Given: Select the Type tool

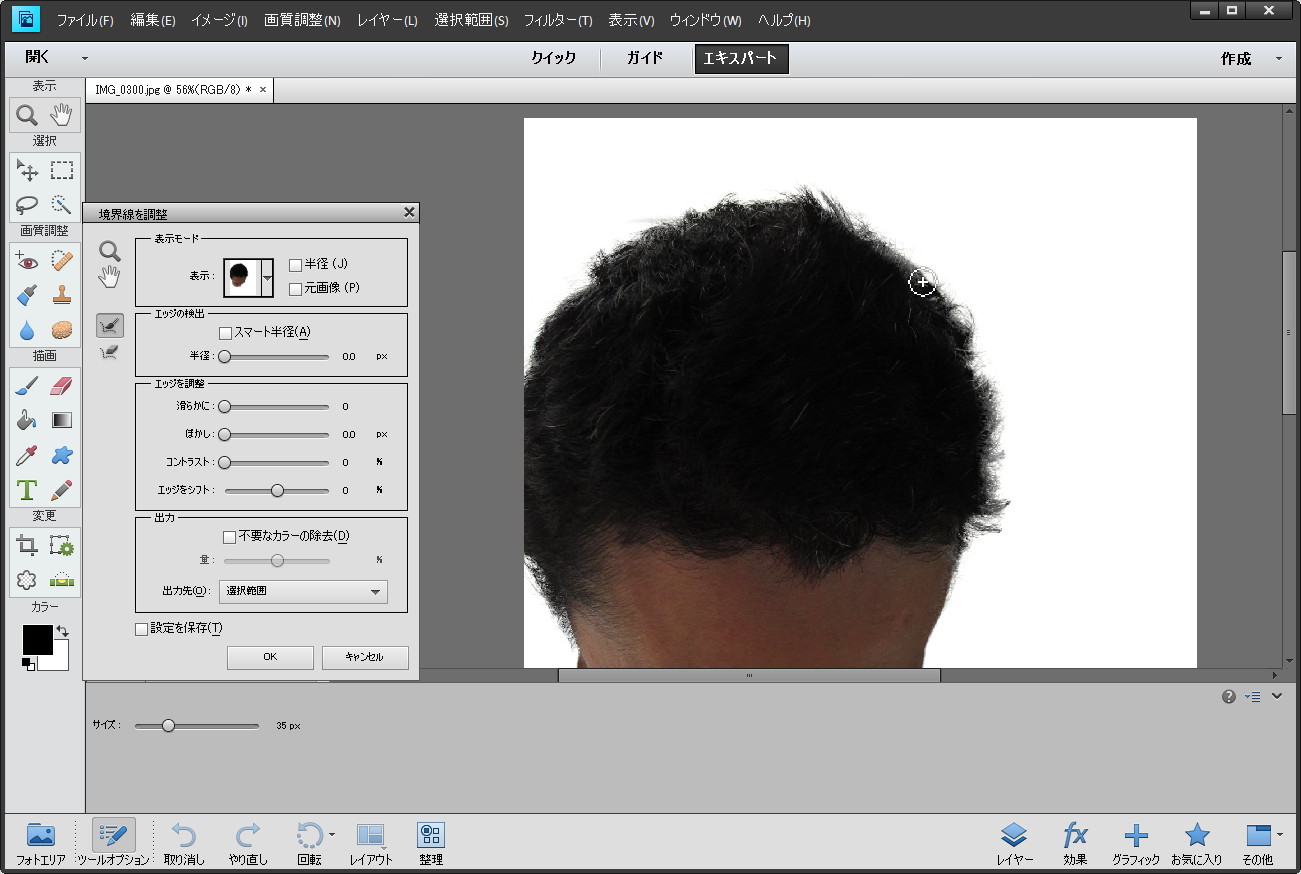Looking at the screenshot, I should (x=27, y=490).
